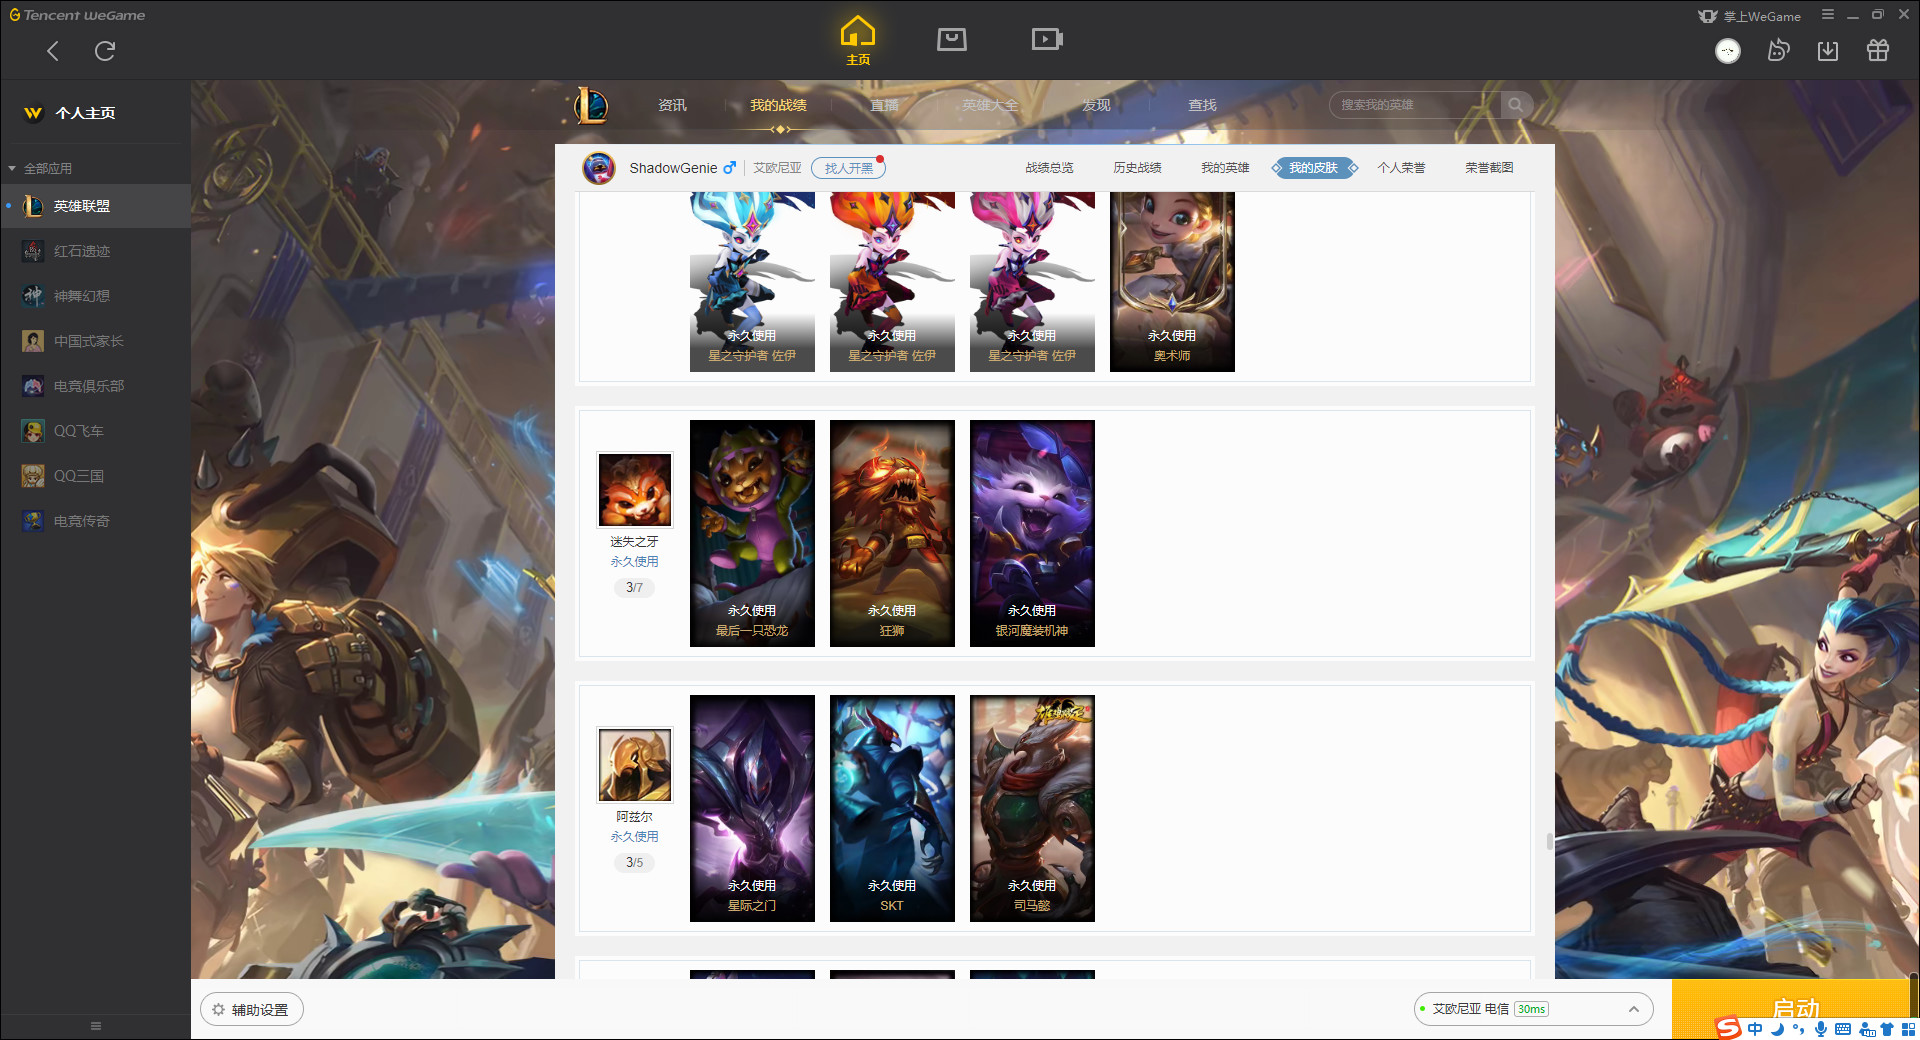The height and width of the screenshot is (1040, 1920).
Task: Click the 找人开黑 button
Action: click(x=848, y=168)
